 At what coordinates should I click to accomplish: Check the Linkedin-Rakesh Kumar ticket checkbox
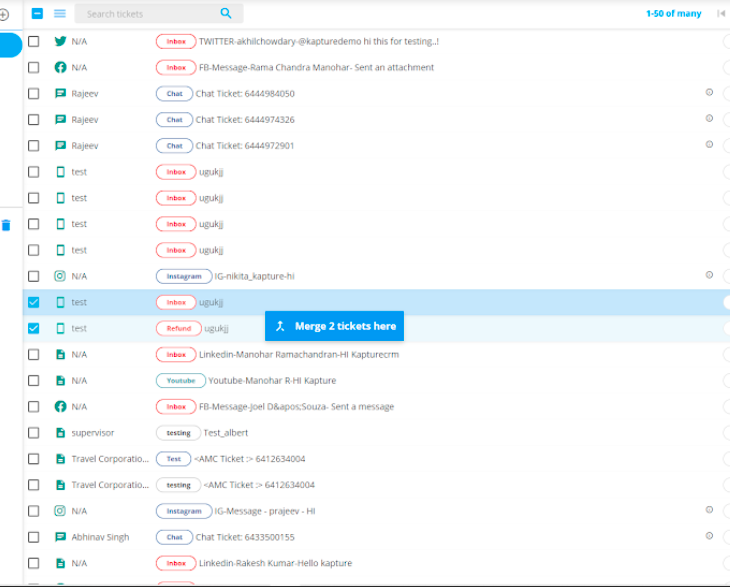(34, 563)
